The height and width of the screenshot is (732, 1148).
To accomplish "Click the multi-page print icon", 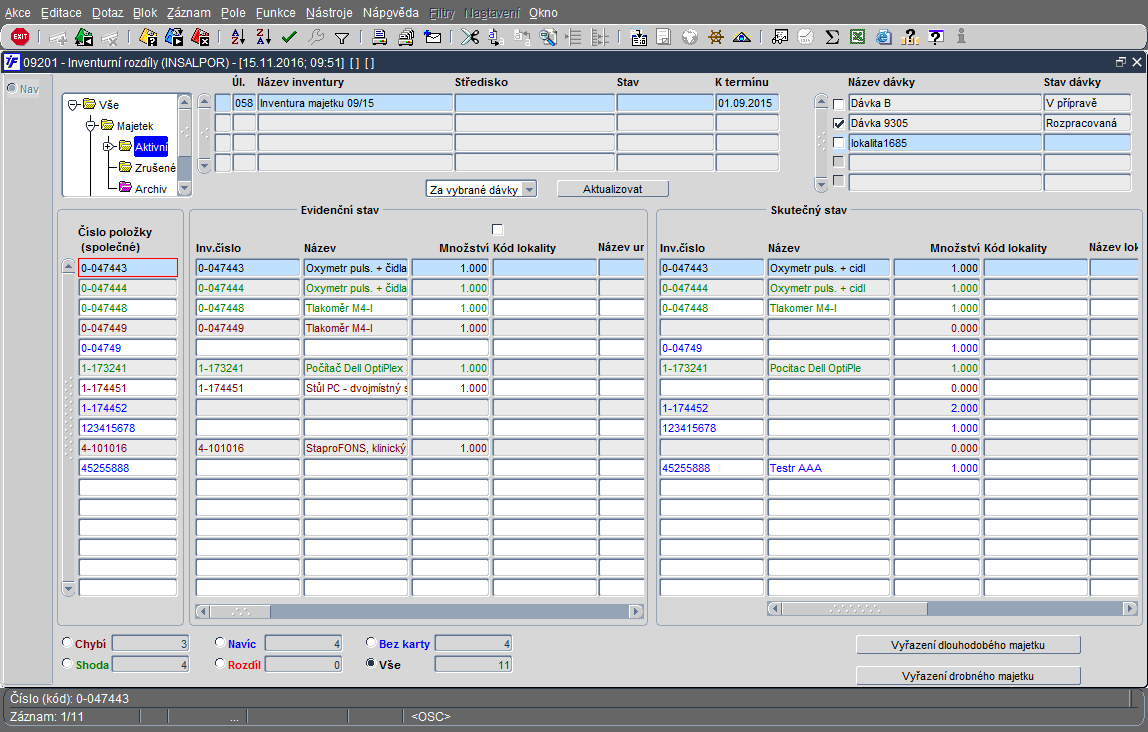I will (406, 37).
